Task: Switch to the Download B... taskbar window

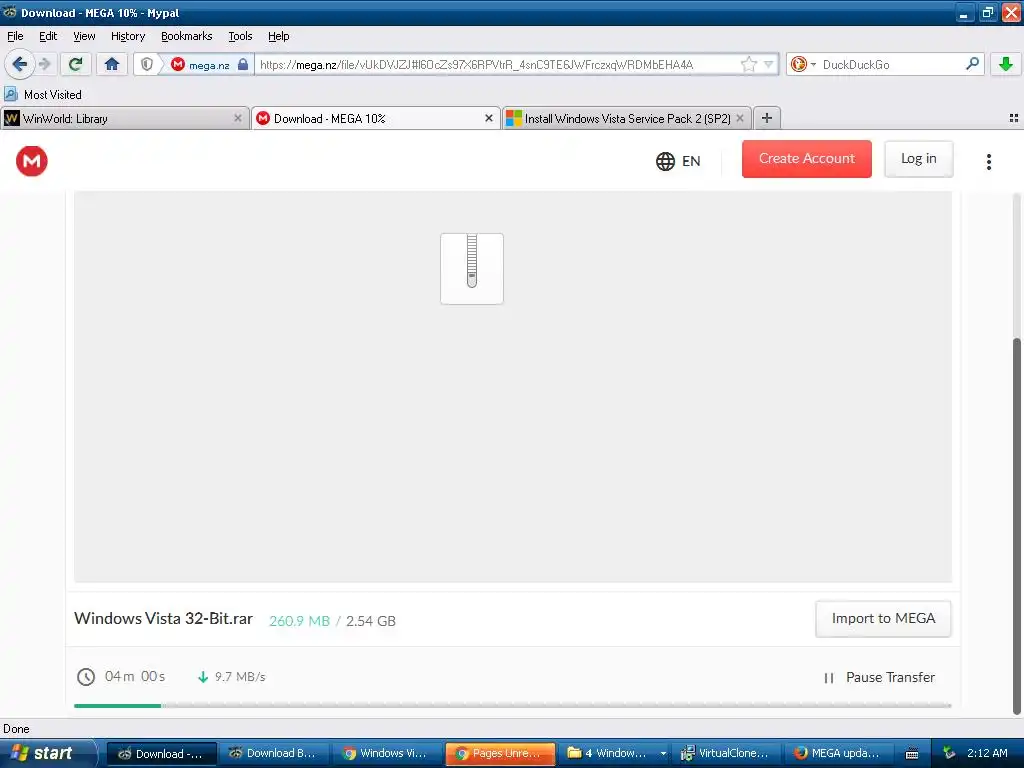Action: pos(272,753)
